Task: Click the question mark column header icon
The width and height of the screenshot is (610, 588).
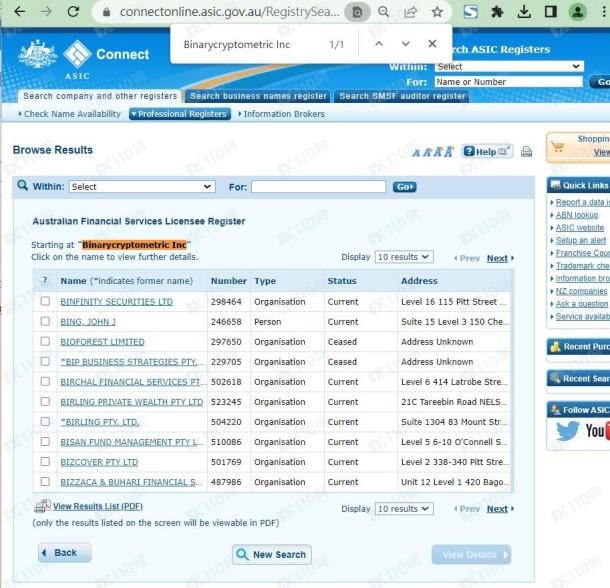Action: (x=45, y=280)
